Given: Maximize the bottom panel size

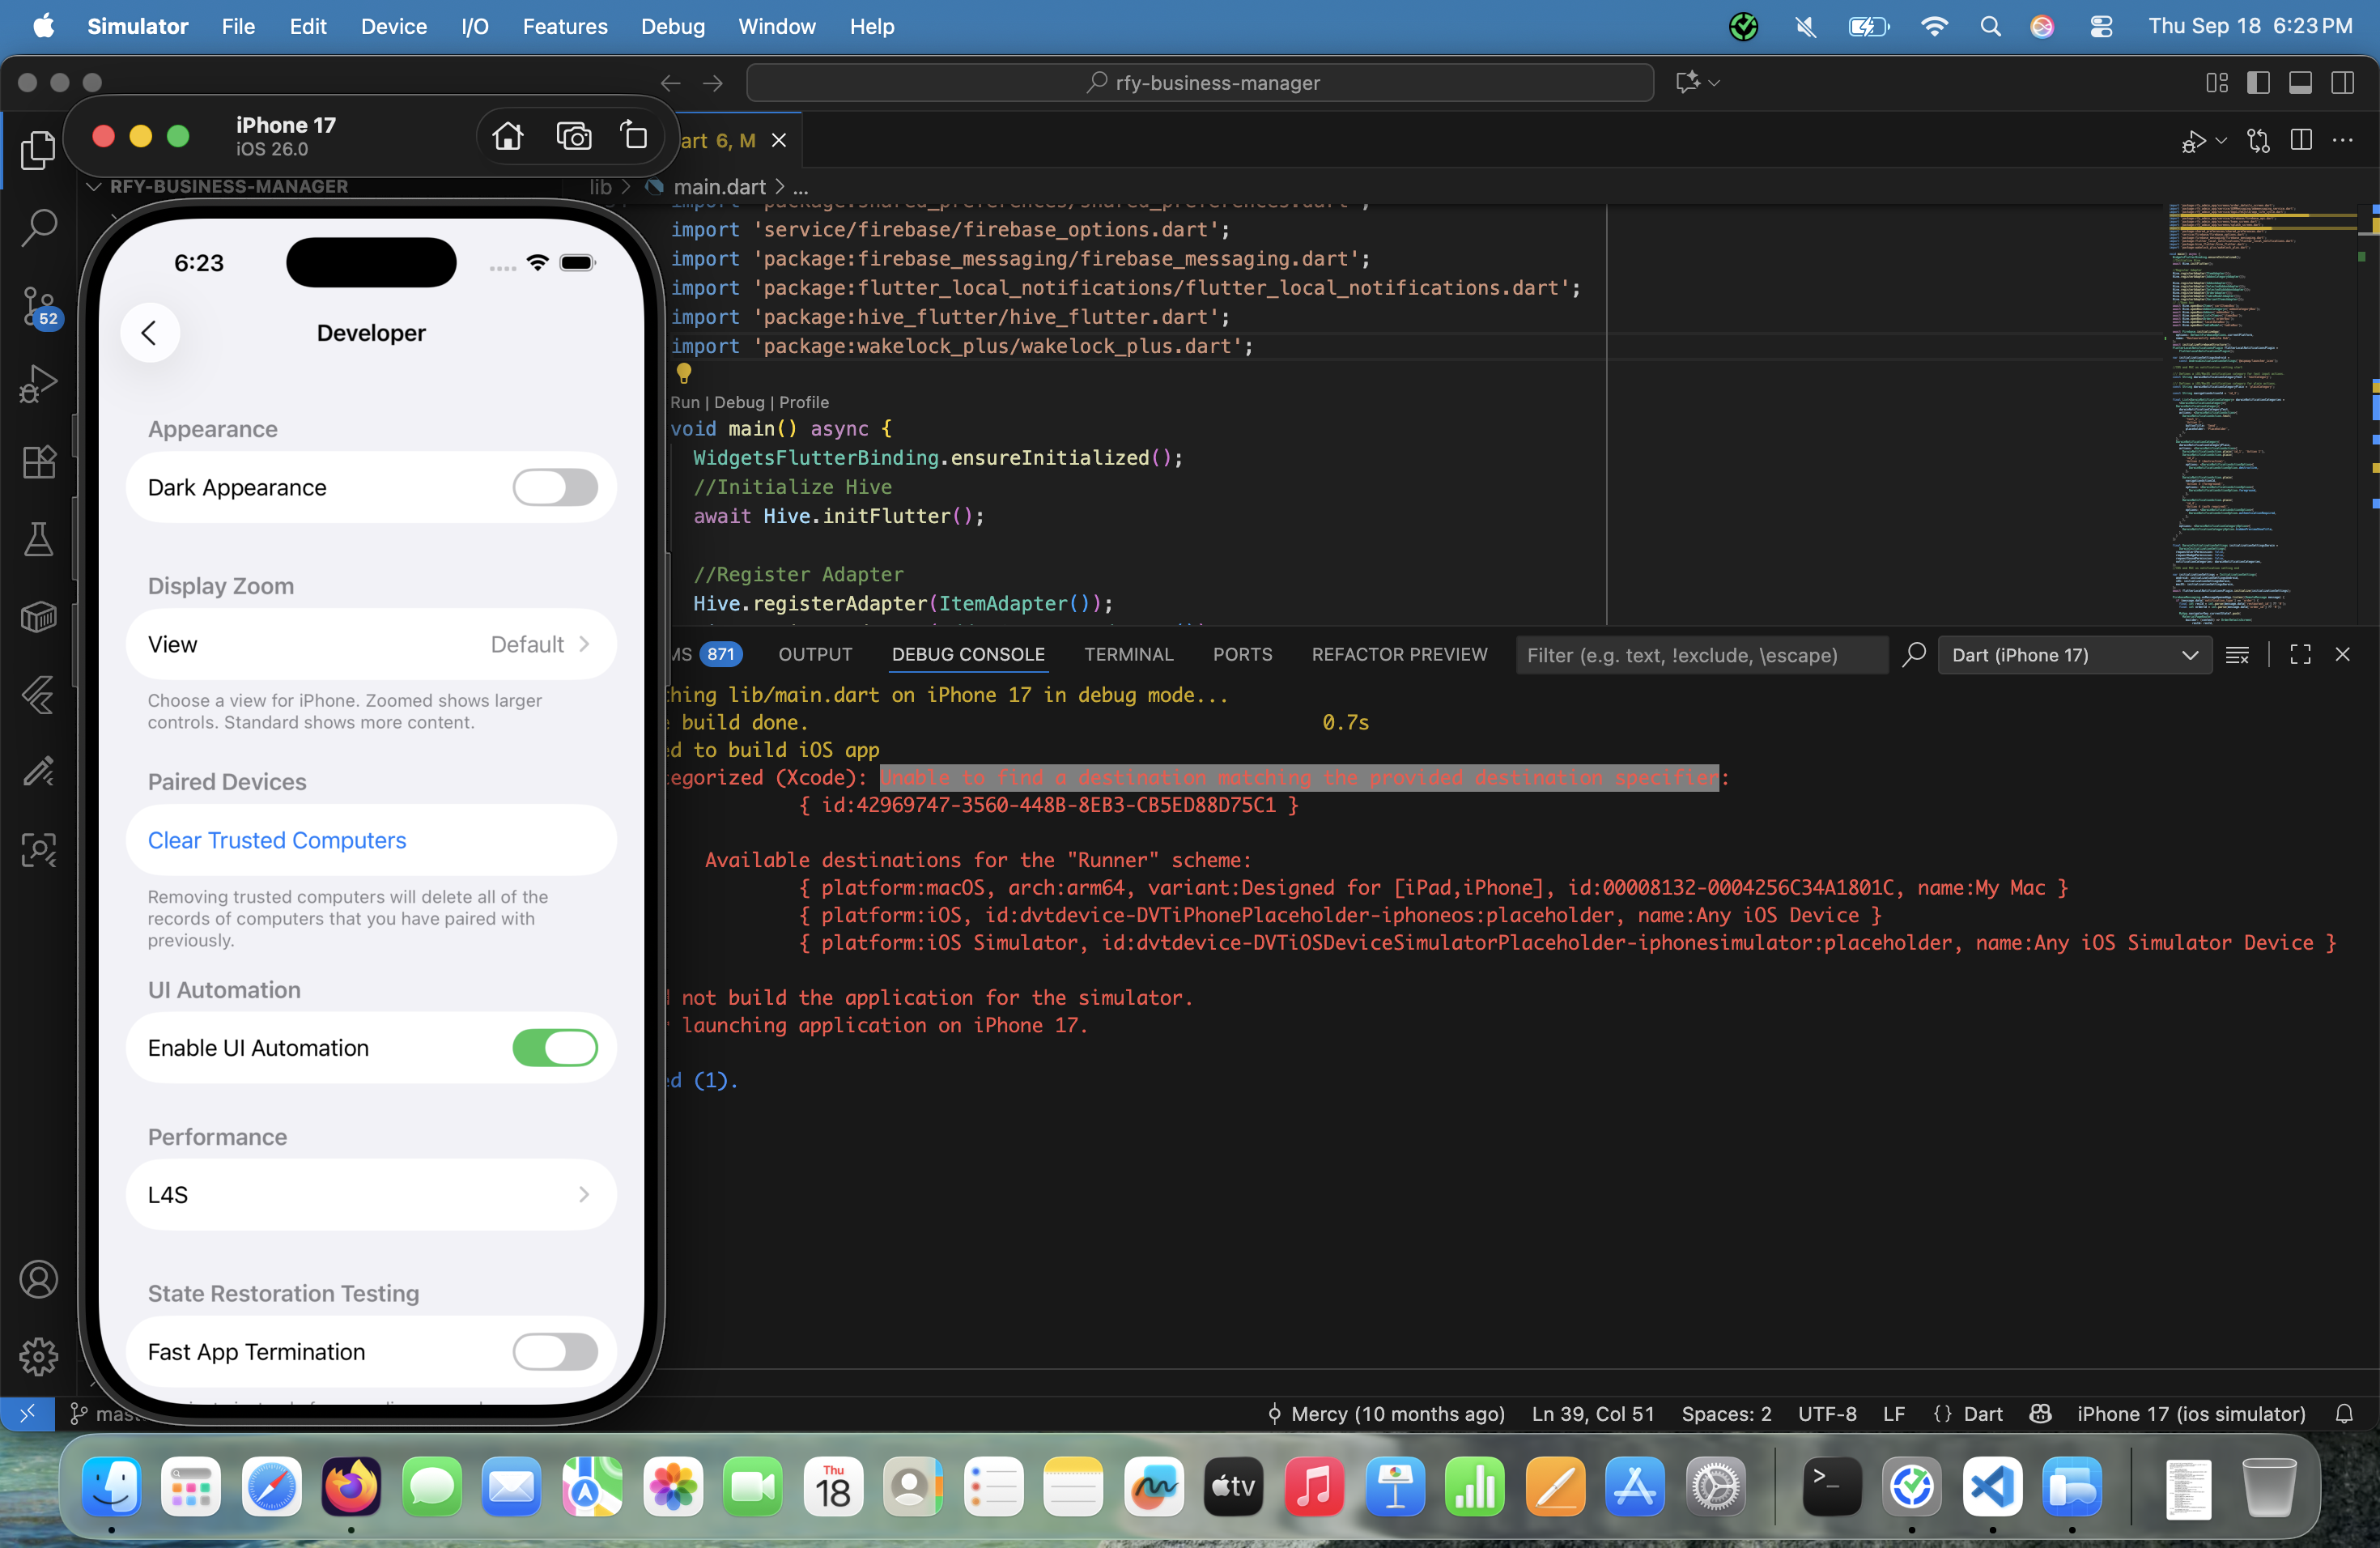Looking at the screenshot, I should (x=2300, y=655).
